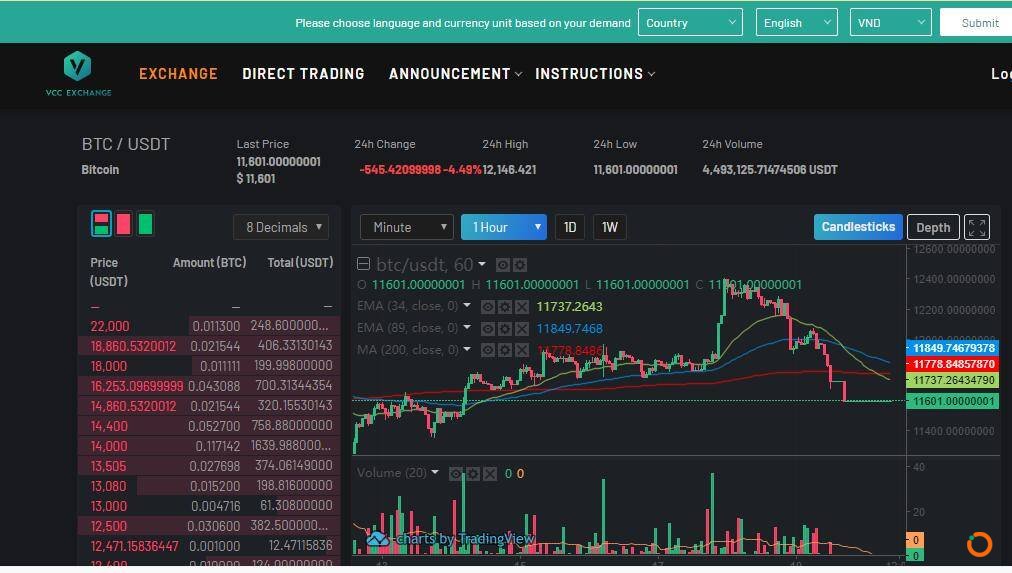Click the 11778.84857870 red price label
This screenshot has height=573, width=1012.
(x=953, y=365)
